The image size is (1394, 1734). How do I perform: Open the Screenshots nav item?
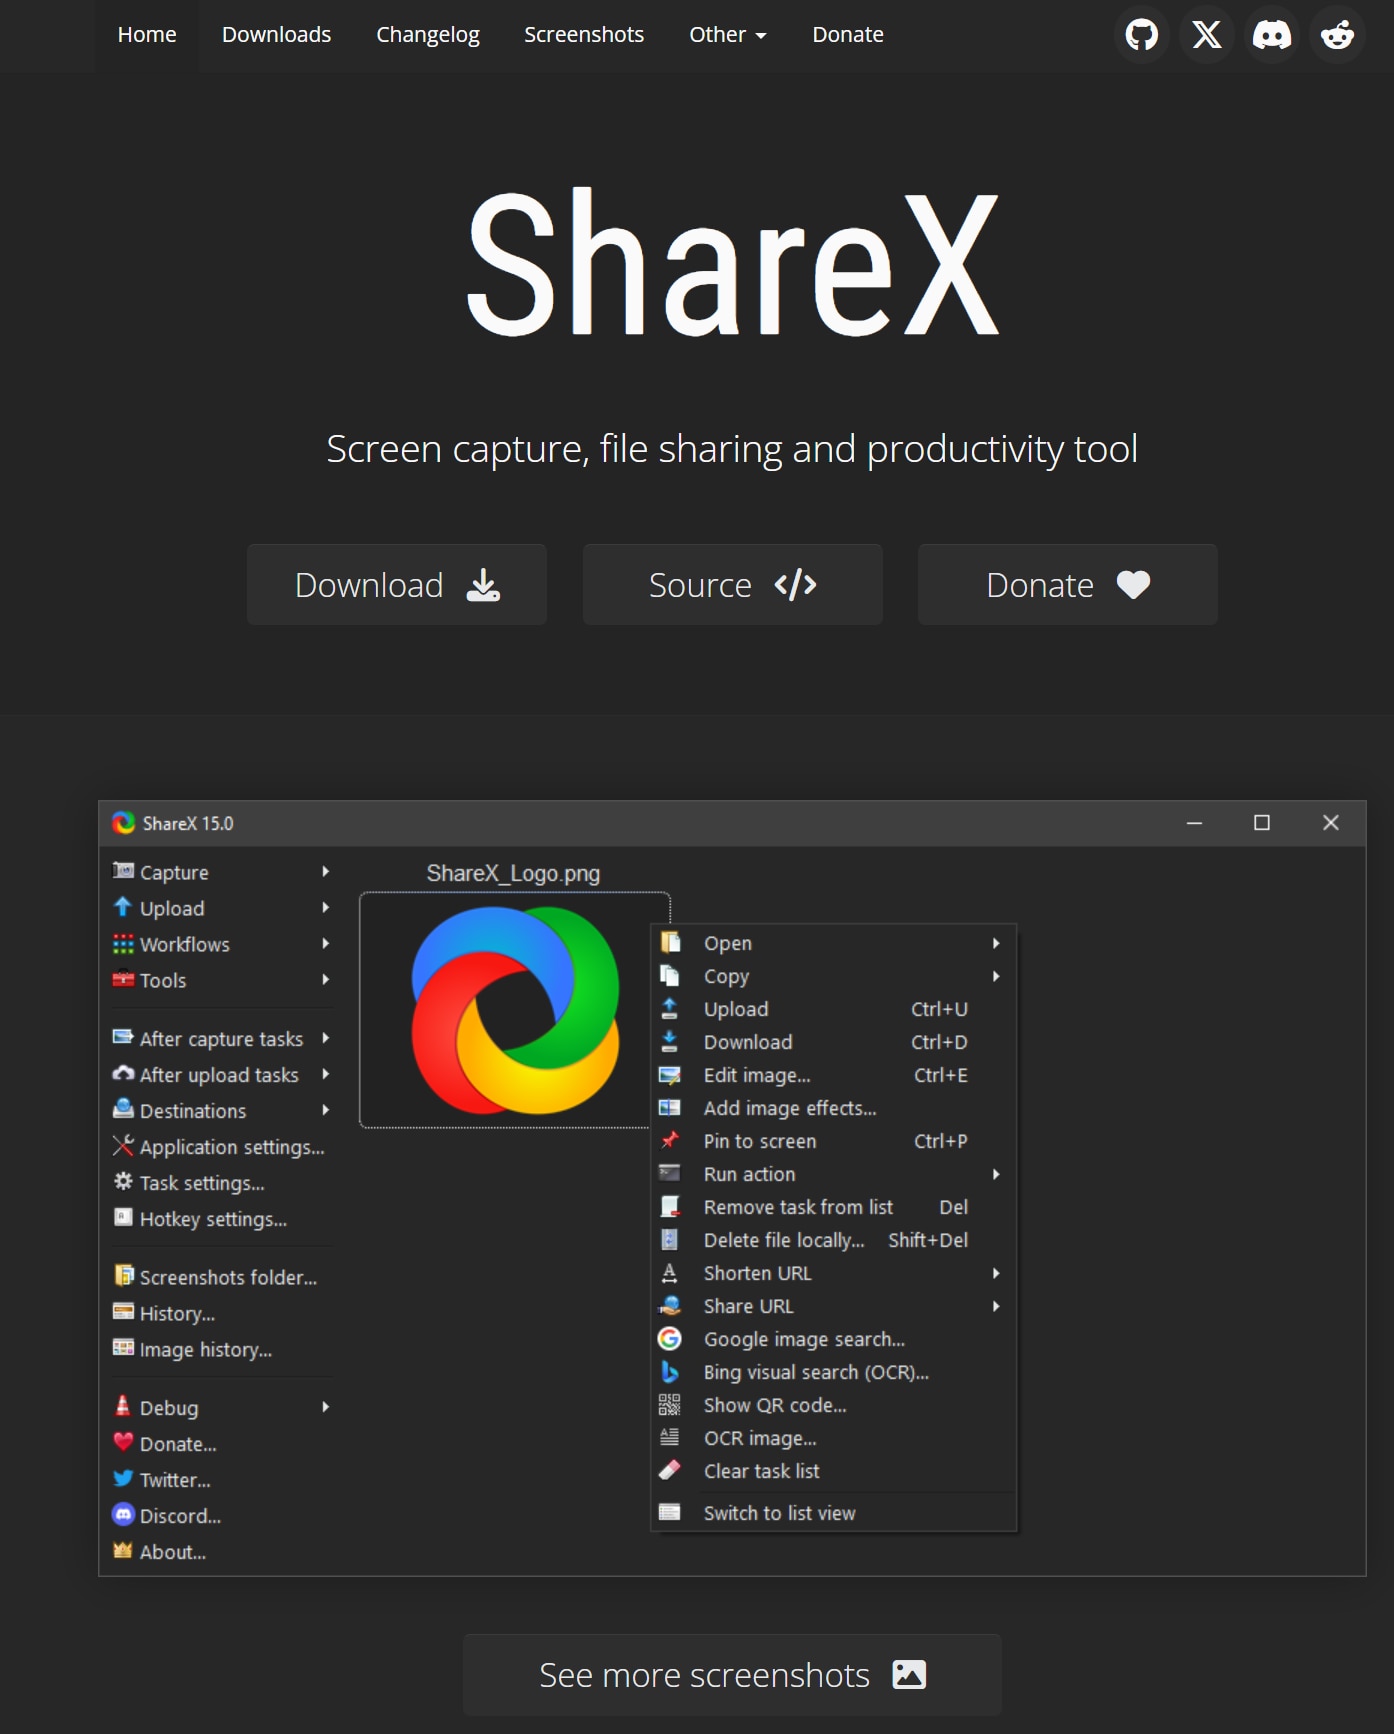click(584, 35)
